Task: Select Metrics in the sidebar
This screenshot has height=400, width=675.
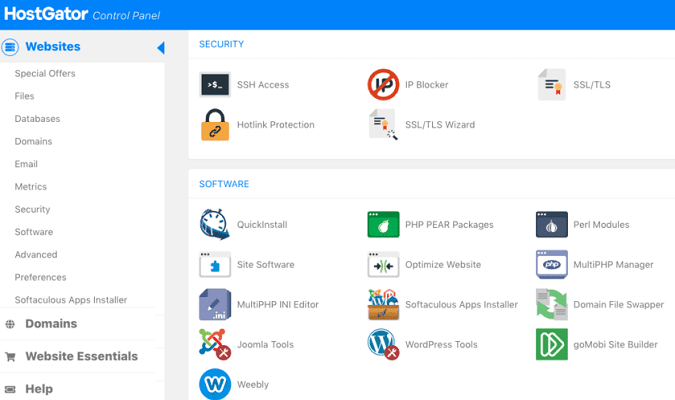Action: coord(31,187)
